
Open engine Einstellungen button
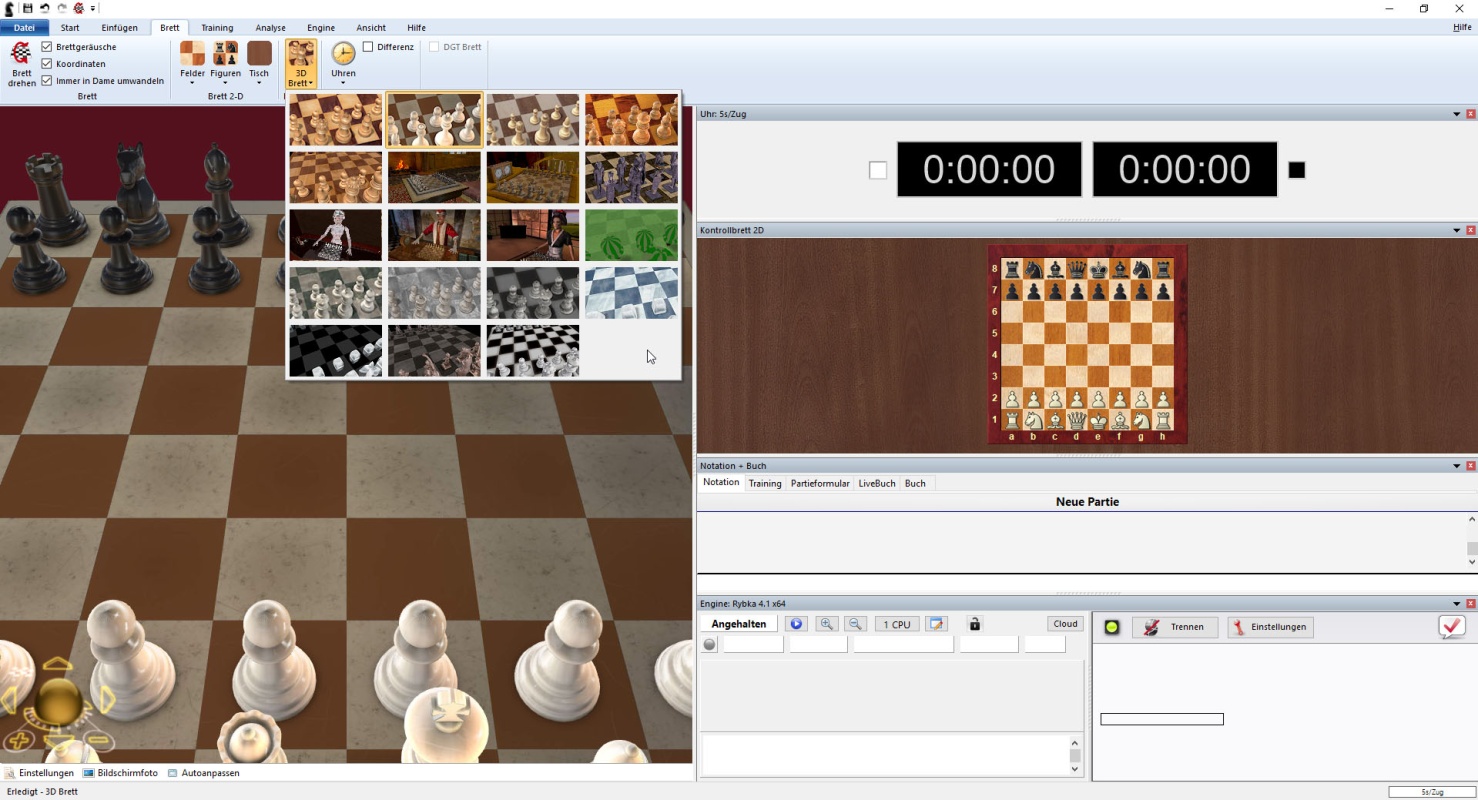point(1270,627)
